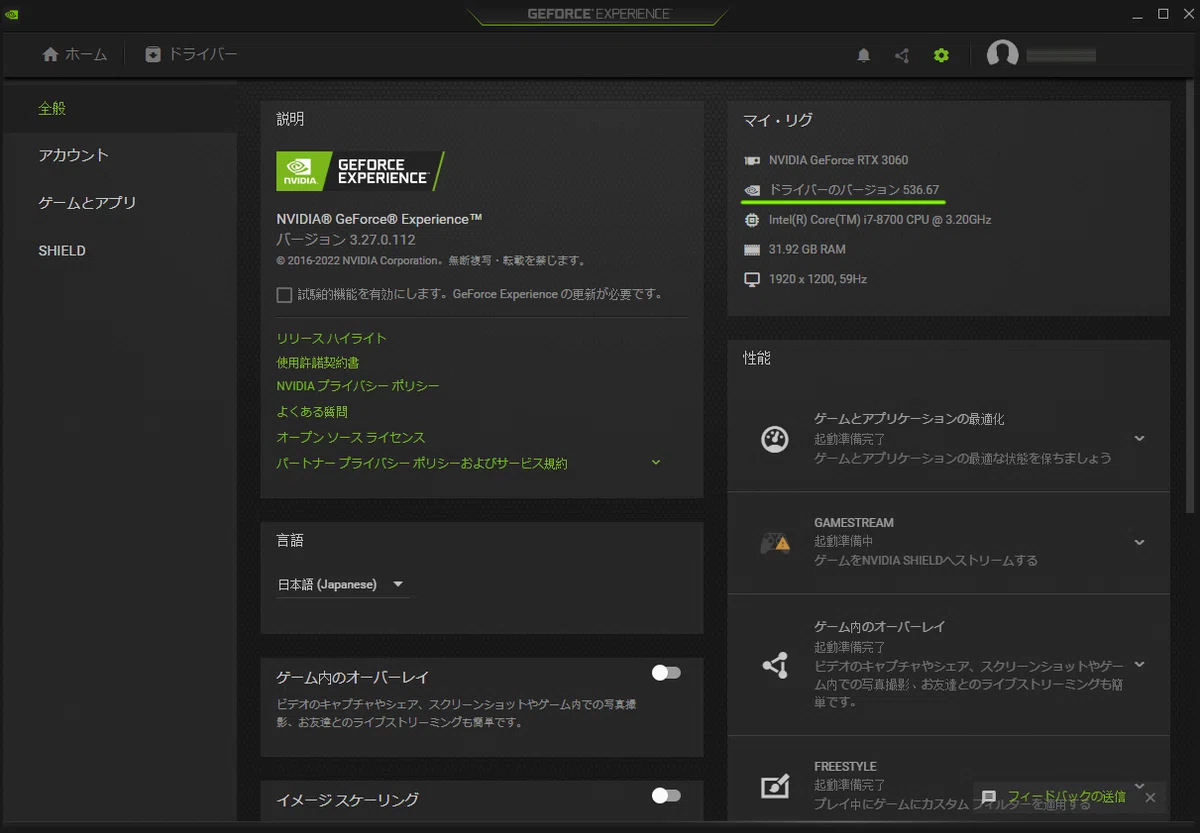The width and height of the screenshot is (1200, 833).
Task: Expand the GAMESTREAM section chevron
Action: pos(1139,542)
